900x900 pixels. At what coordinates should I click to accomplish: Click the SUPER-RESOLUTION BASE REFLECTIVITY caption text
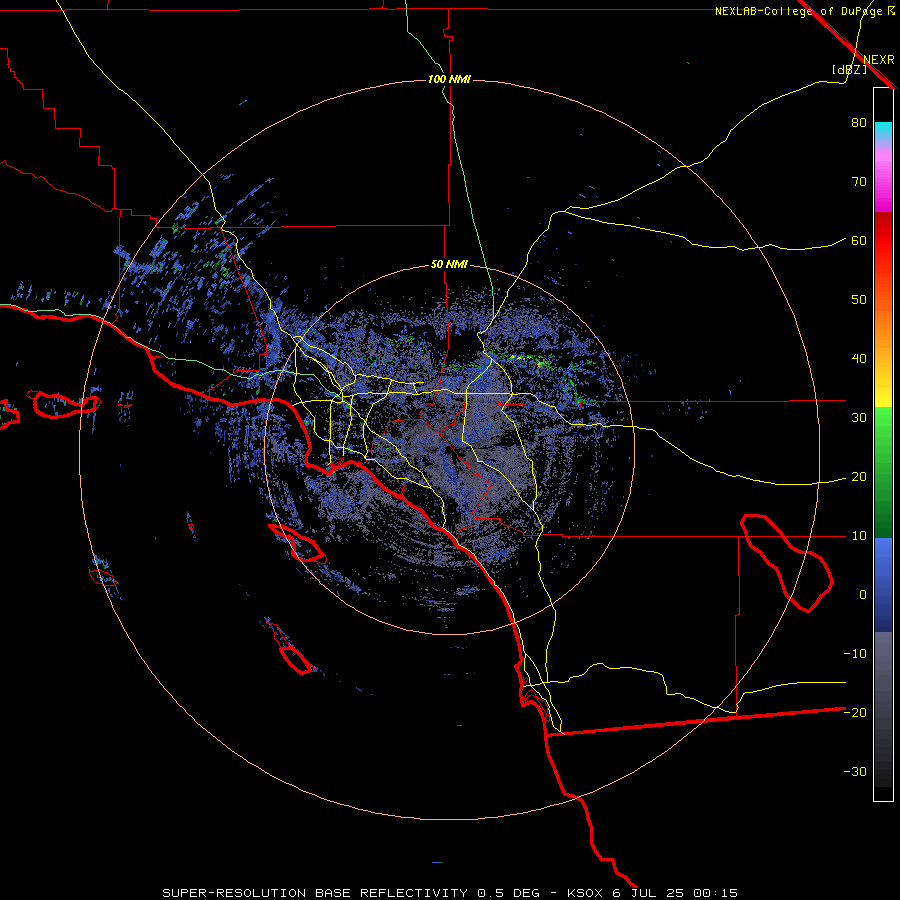coord(315,893)
